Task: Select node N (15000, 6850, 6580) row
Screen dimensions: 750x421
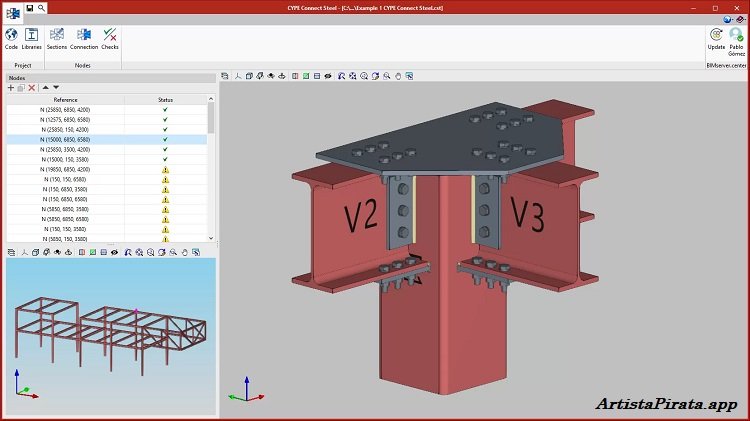Action: [65, 140]
